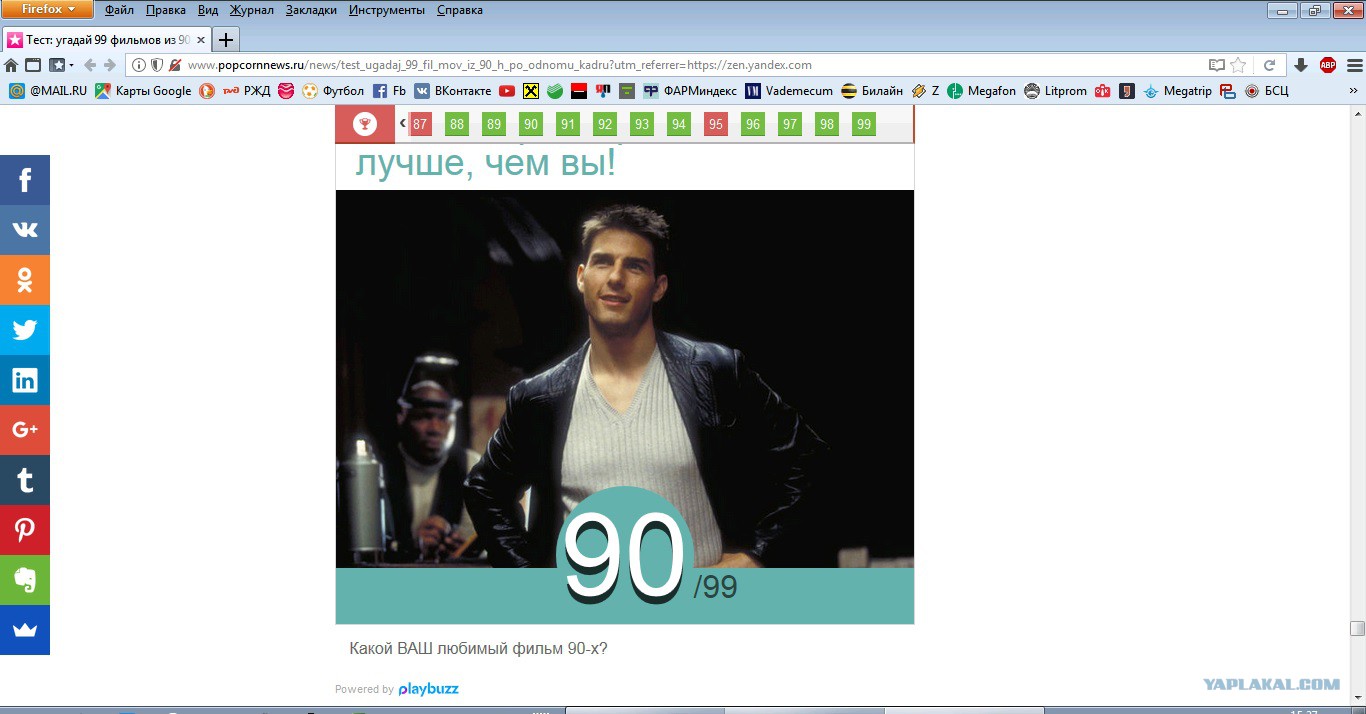
Task: Open the Firefox hamburger menu
Action: (x=1354, y=65)
